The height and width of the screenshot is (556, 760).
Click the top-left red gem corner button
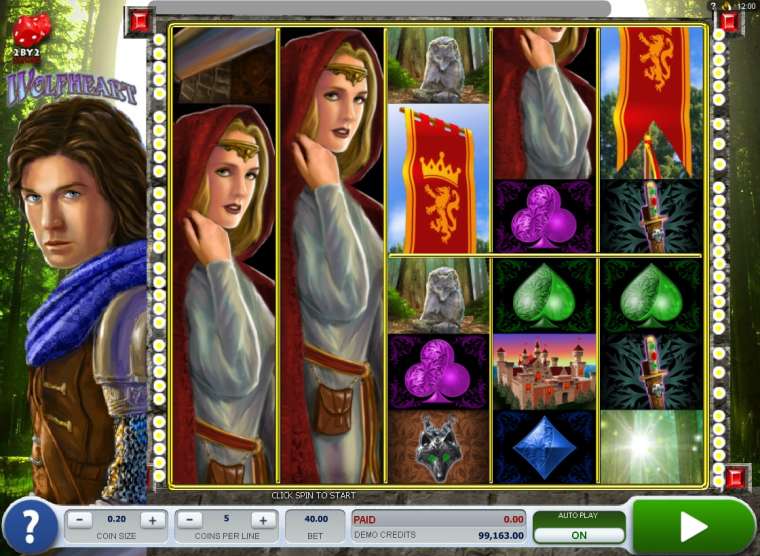140,21
